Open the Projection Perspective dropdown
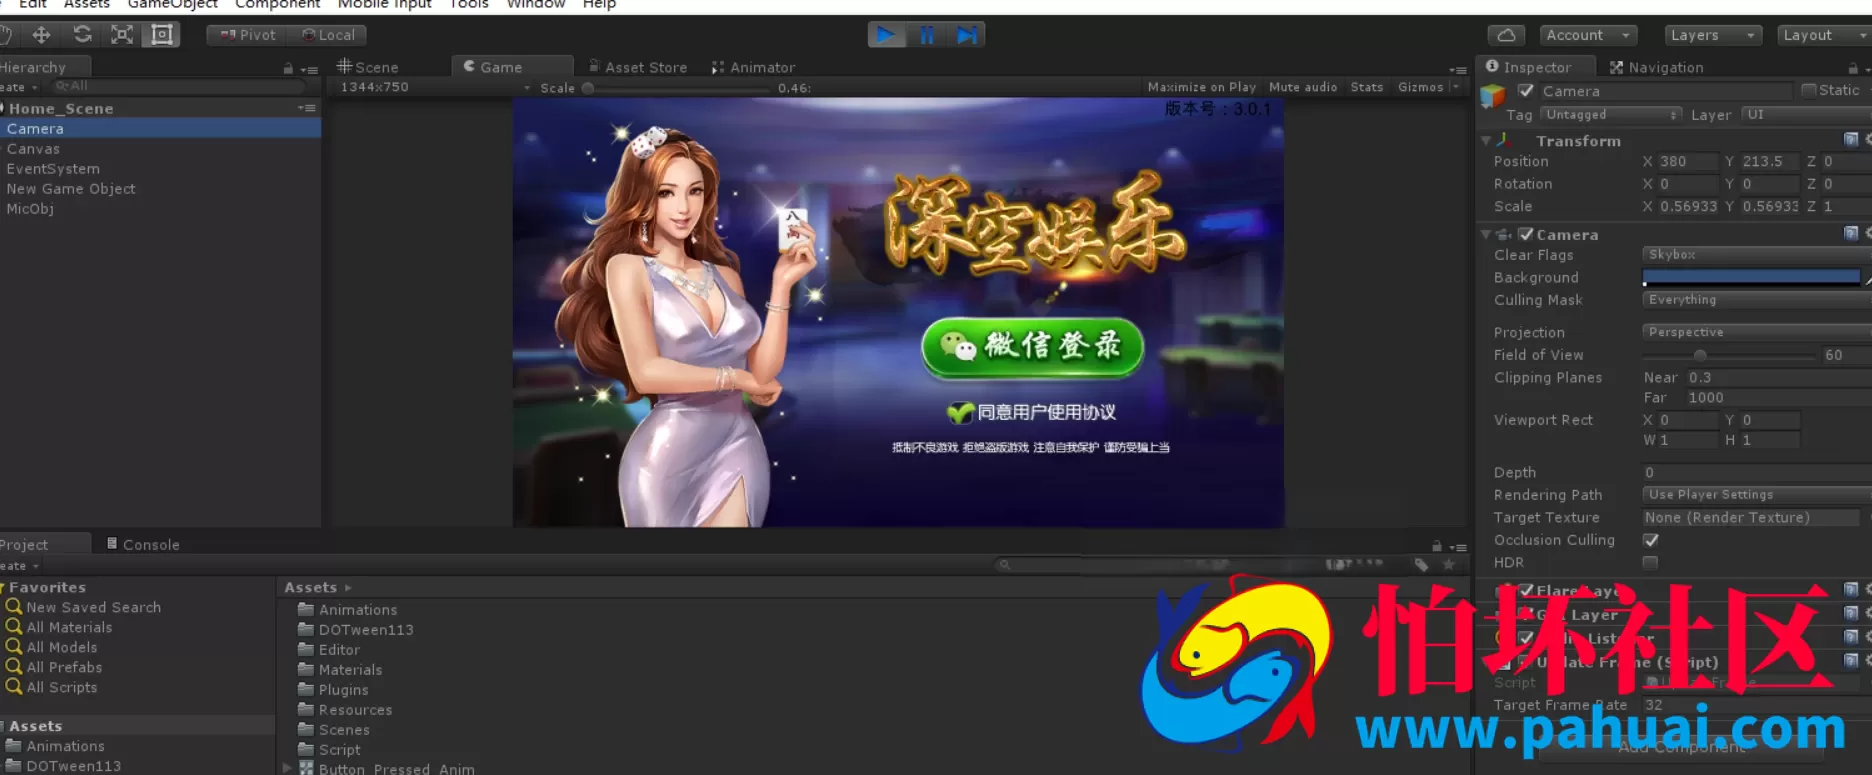Viewport: 1872px width, 775px height. (x=1756, y=332)
